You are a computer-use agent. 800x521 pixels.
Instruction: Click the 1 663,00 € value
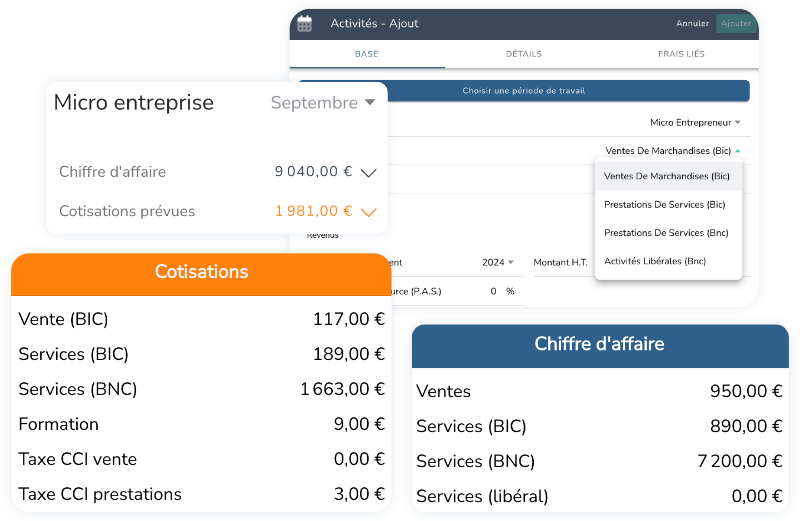[342, 389]
